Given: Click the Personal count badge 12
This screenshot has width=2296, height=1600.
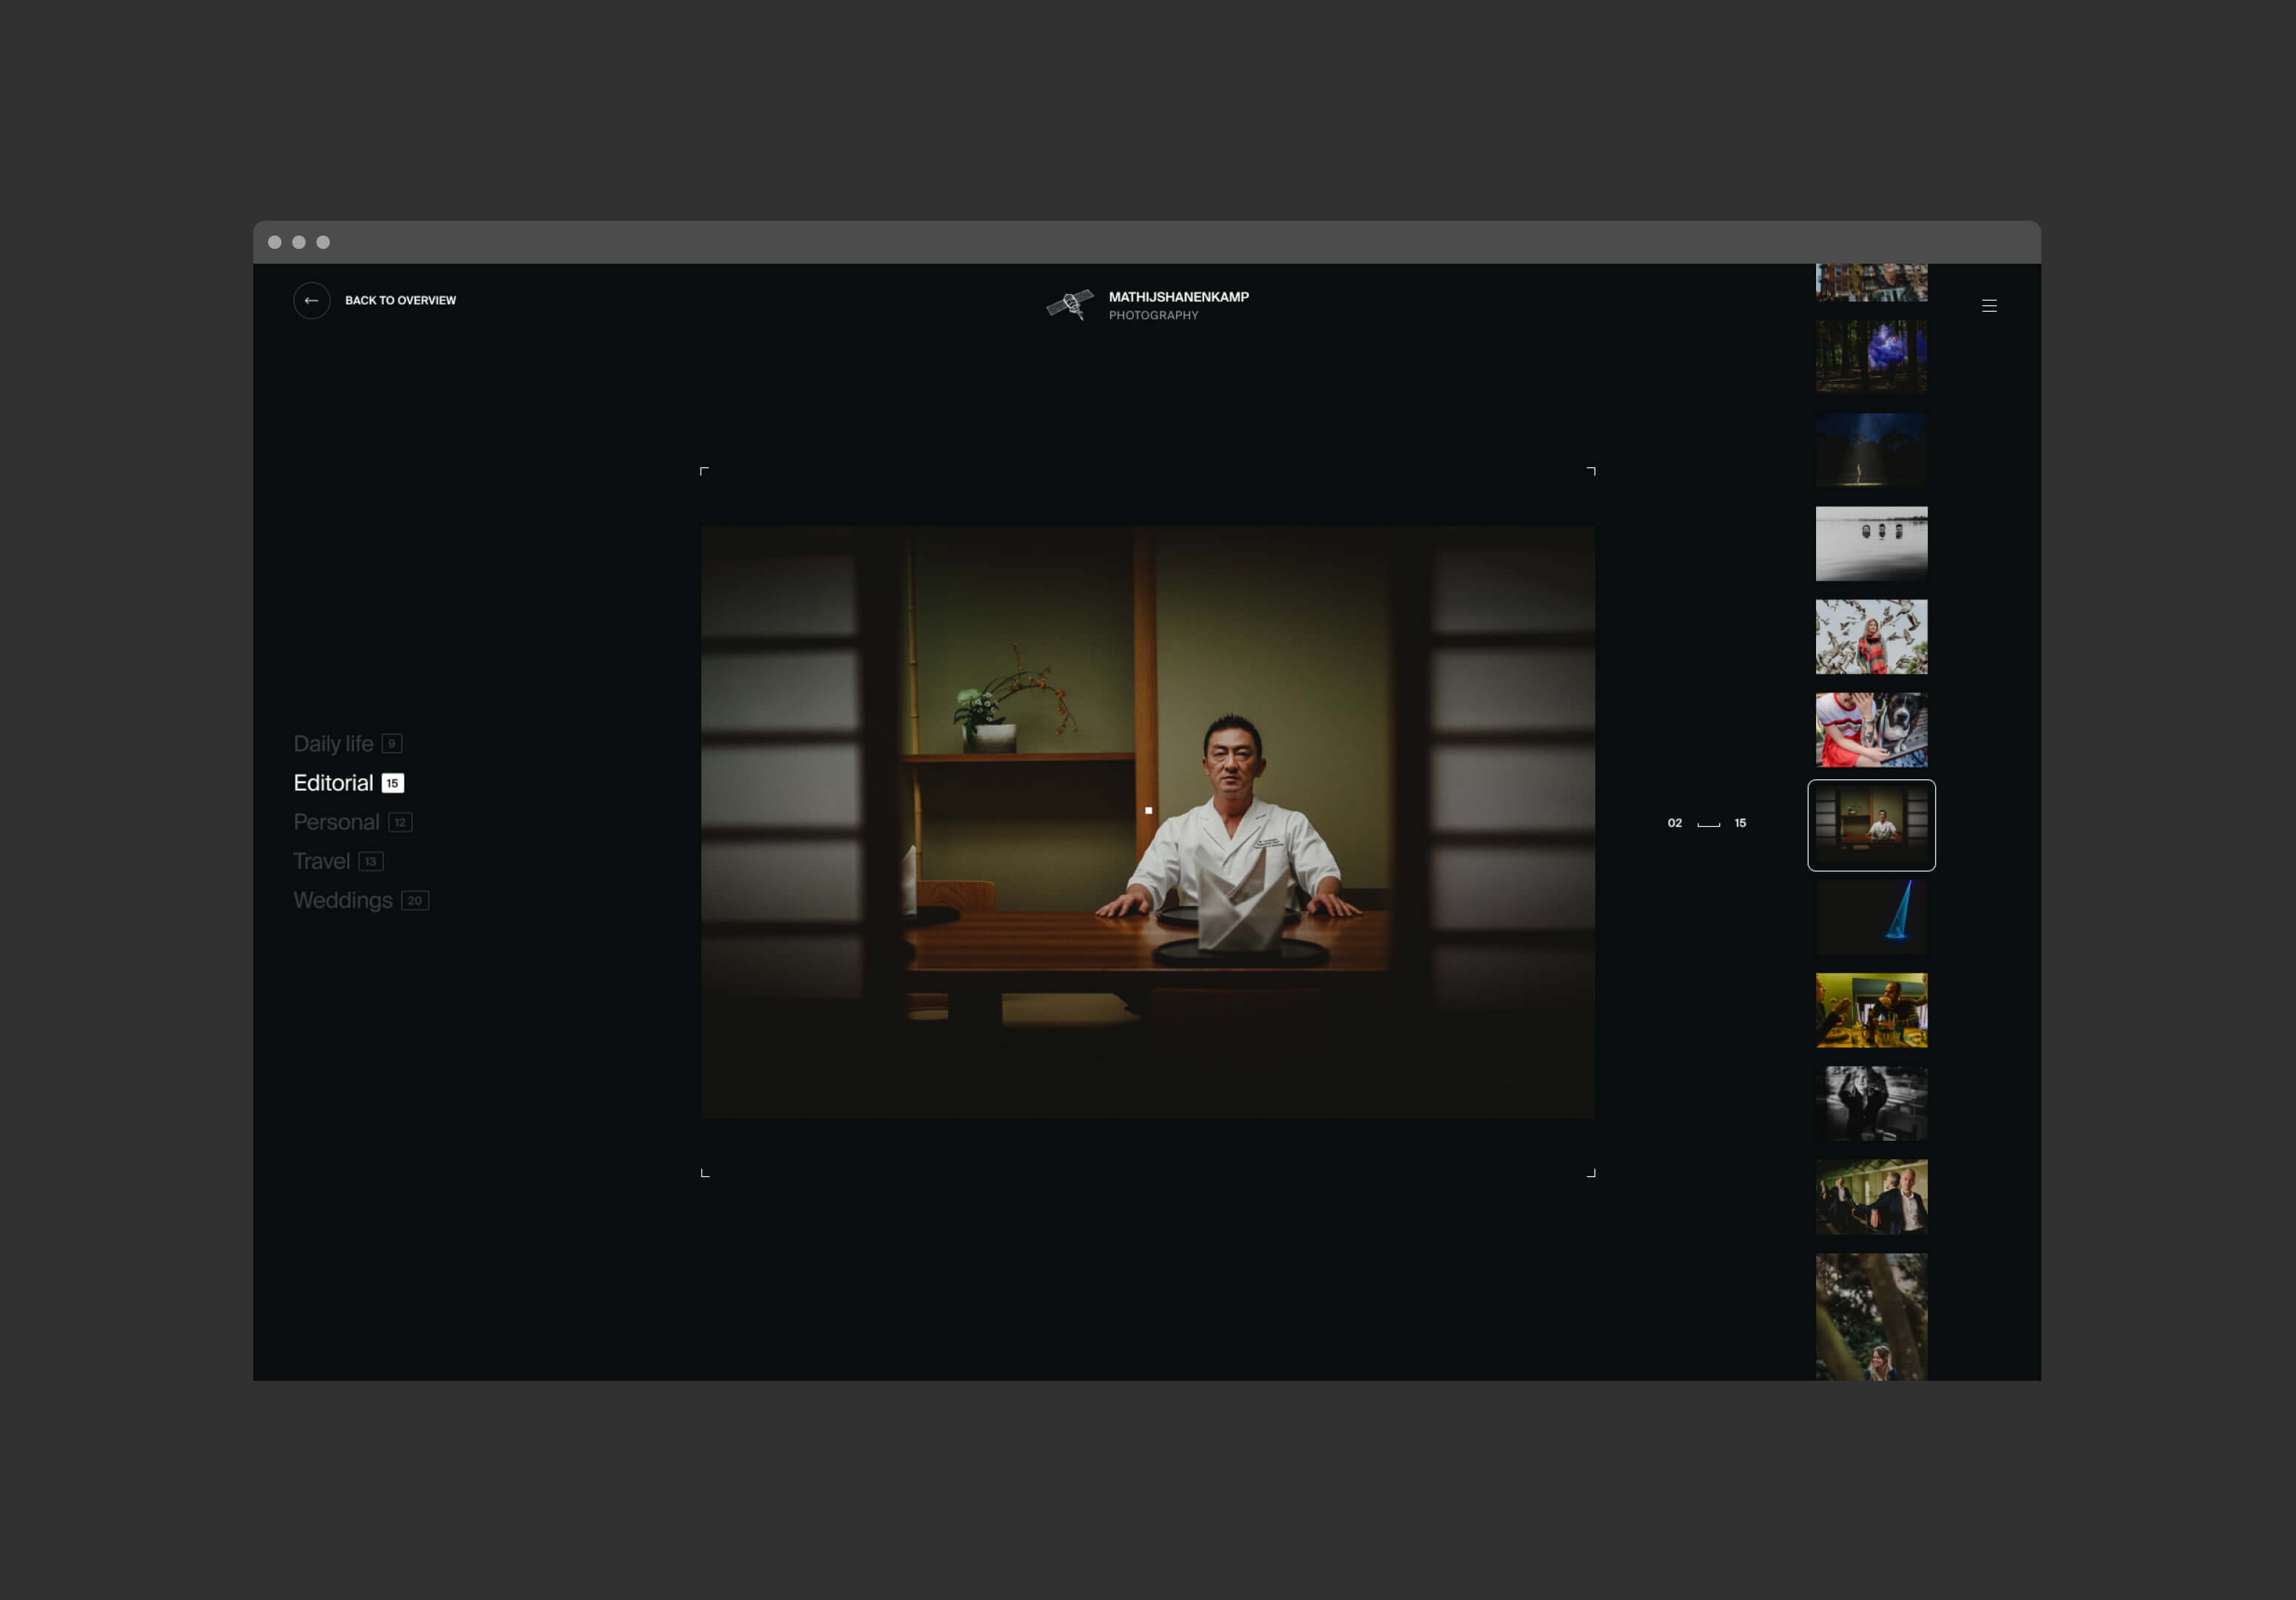Looking at the screenshot, I should pos(399,822).
